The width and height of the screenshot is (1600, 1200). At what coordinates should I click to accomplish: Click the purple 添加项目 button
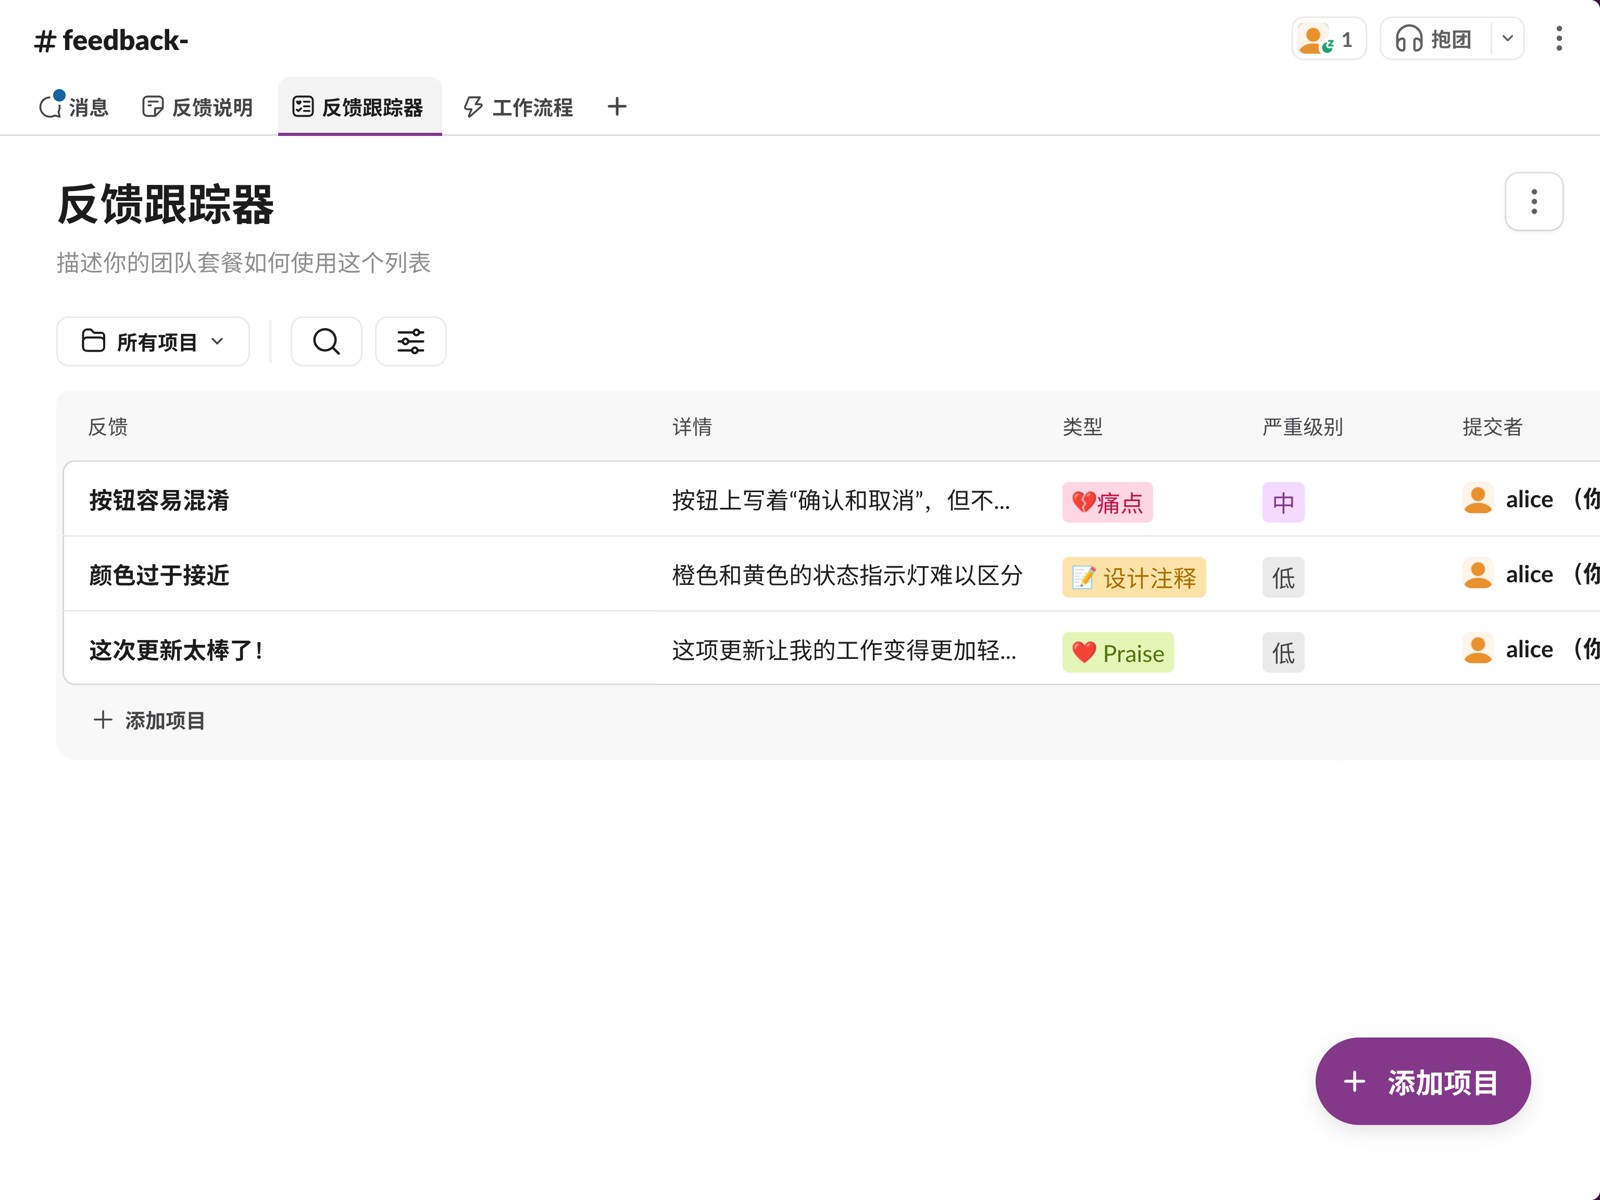(x=1422, y=1081)
